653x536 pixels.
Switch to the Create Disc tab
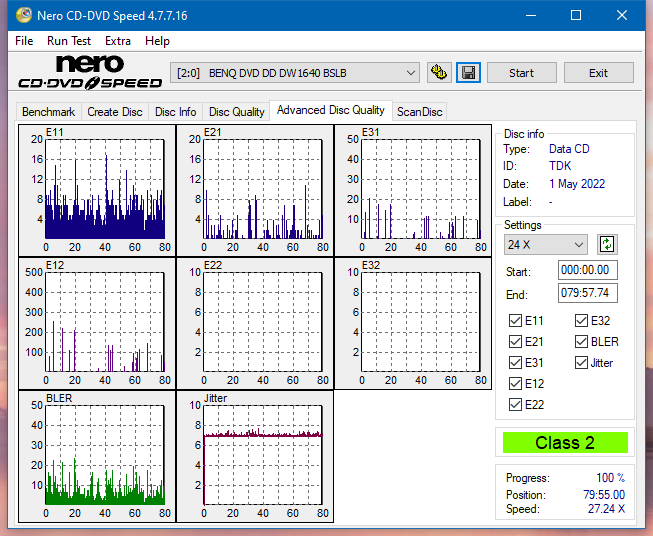115,112
